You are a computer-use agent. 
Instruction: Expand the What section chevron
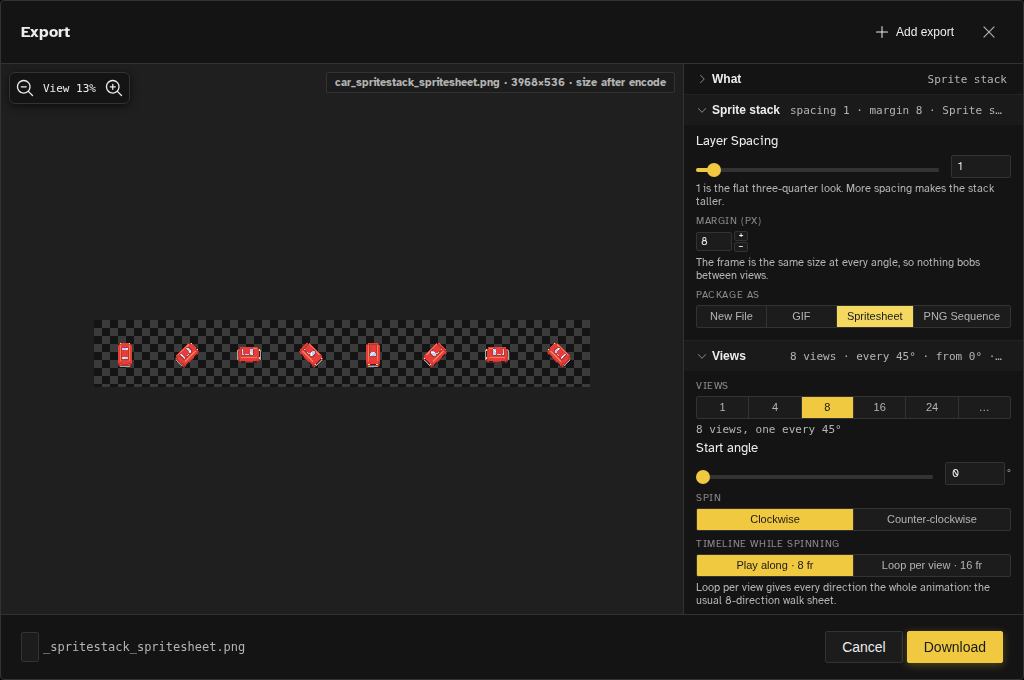702,79
